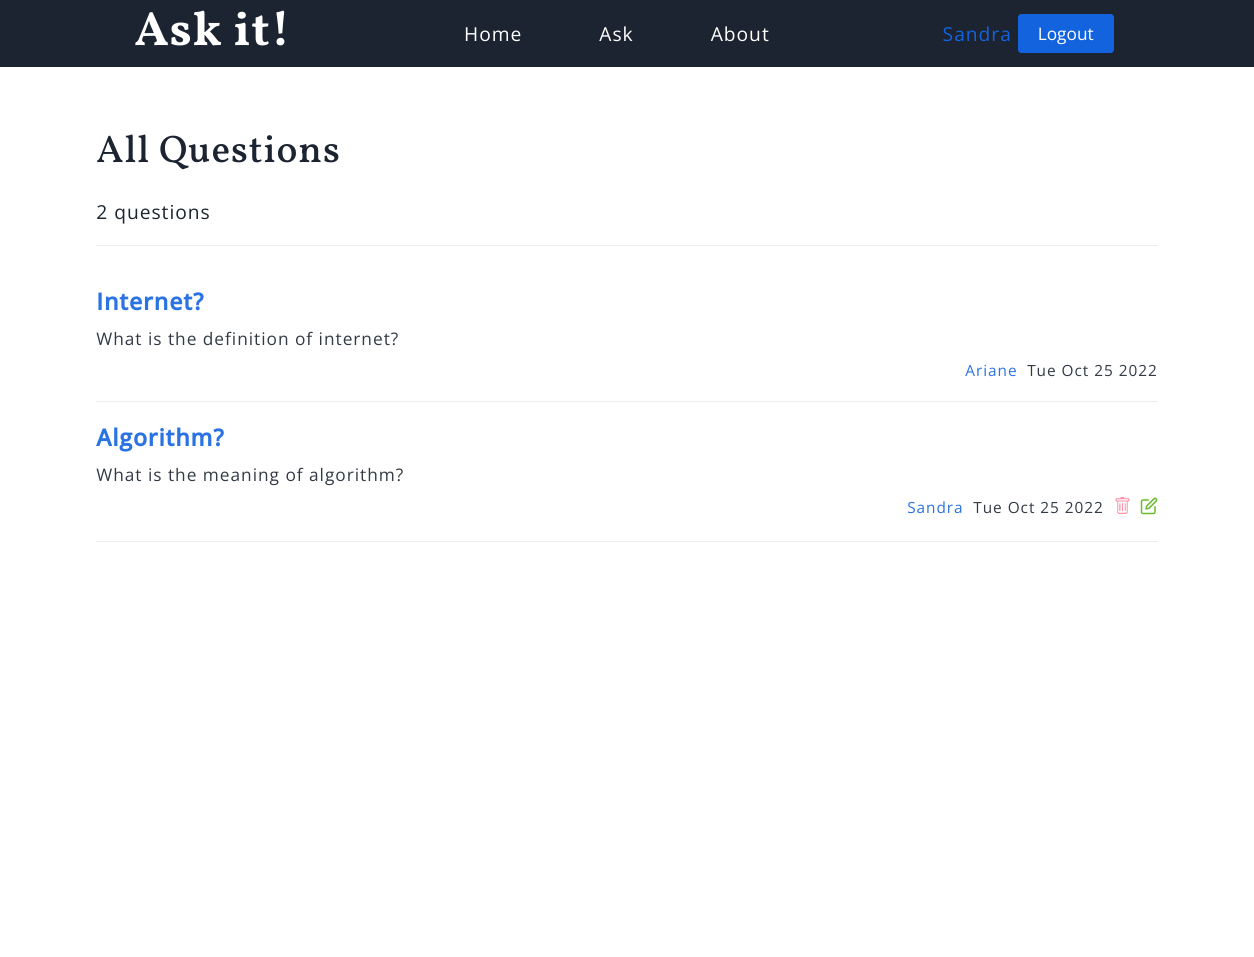The width and height of the screenshot is (1254, 957).
Task: Open the Internet? question
Action: [150, 301]
